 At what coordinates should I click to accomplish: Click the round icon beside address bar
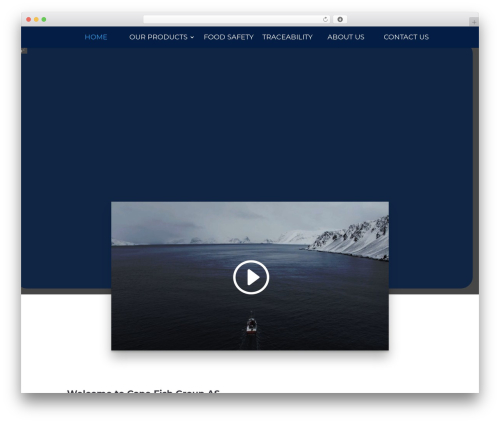[x=340, y=19]
